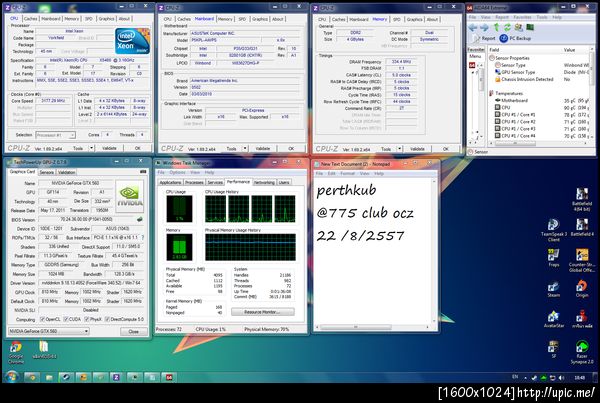Toggle DirectCompute 5.0 checkbox in GPU-Z
Image resolution: width=600 pixels, height=403 pixels.
point(108,319)
